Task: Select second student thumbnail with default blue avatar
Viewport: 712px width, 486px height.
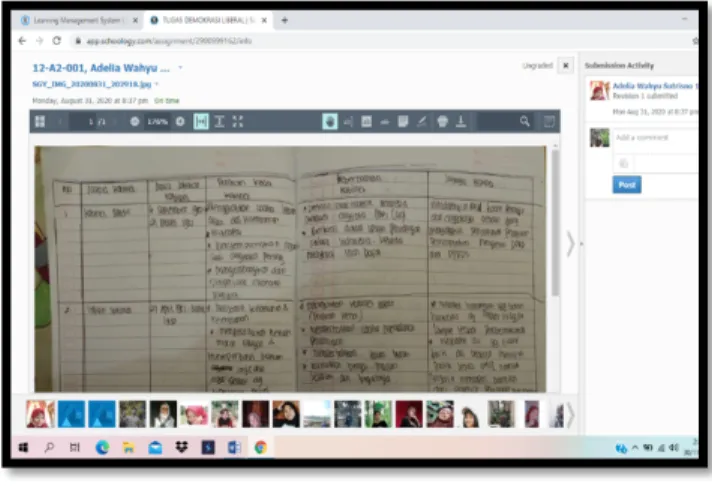Action: (71, 414)
